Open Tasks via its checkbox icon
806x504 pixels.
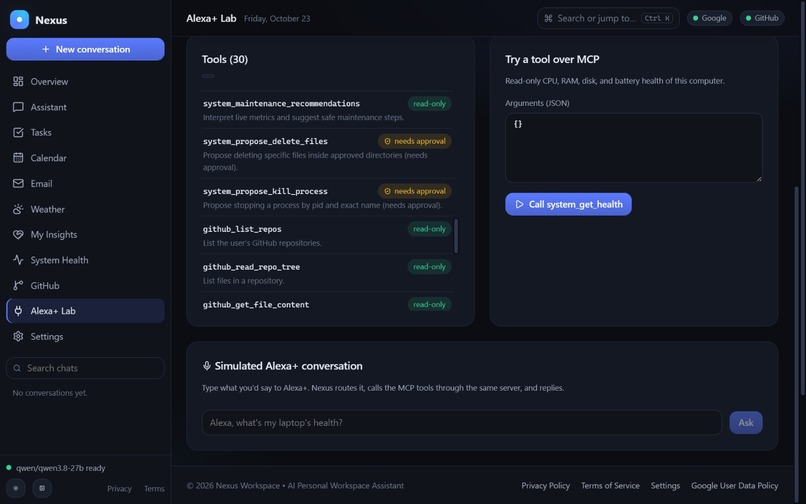click(x=18, y=132)
